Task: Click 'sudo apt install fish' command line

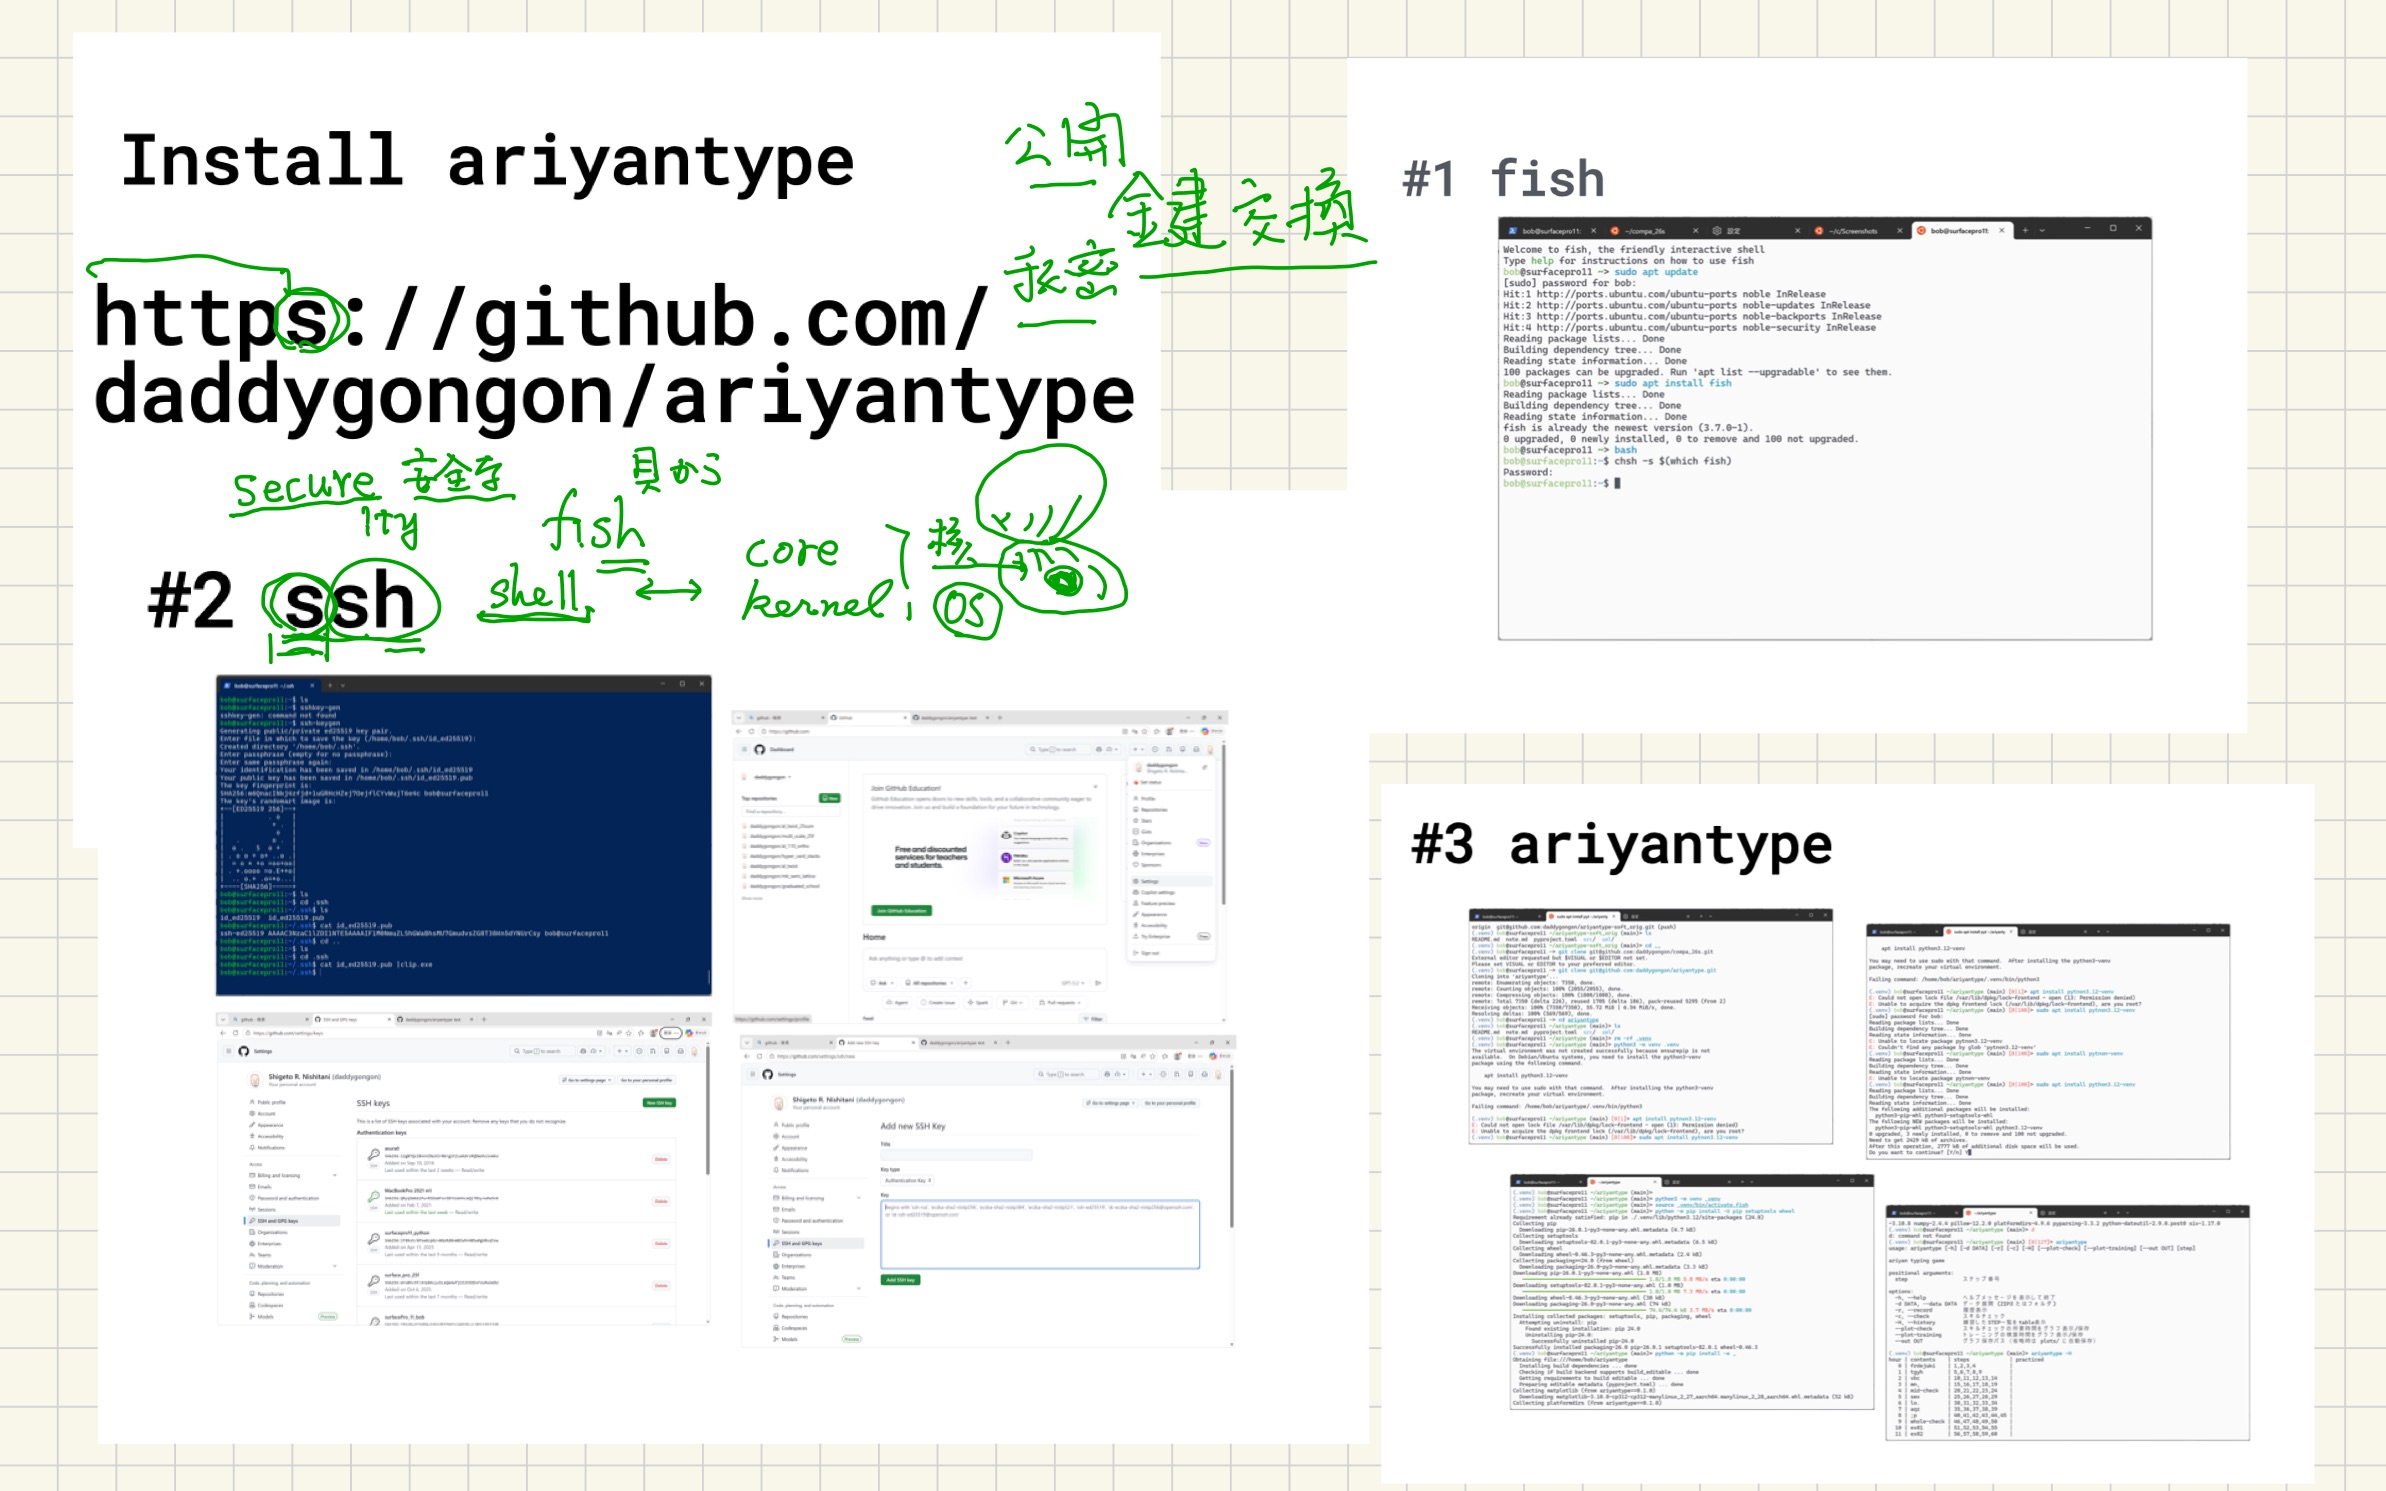Action: click(x=1672, y=383)
